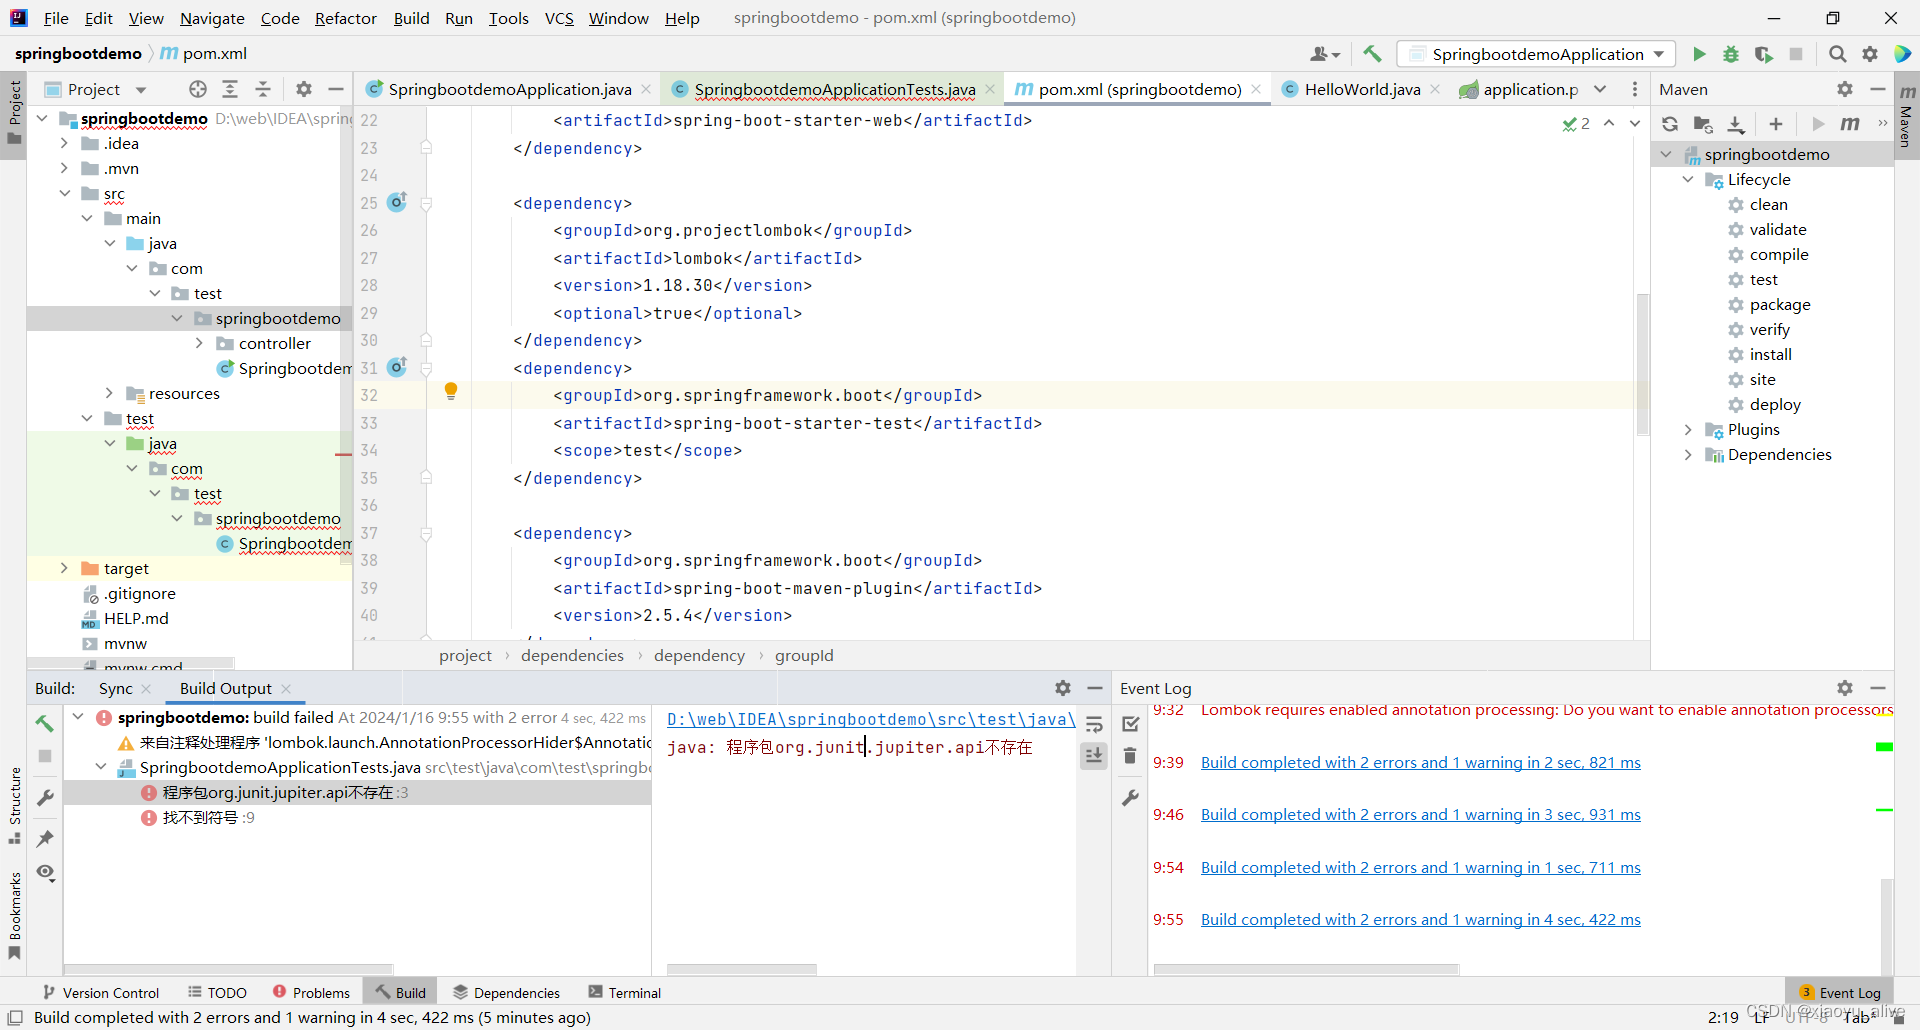This screenshot has width=1920, height=1030.
Task: Mark all Event Log notifications as read
Action: point(1131,724)
